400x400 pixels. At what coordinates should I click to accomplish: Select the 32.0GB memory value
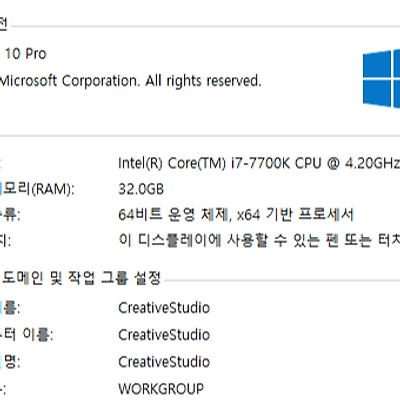(141, 189)
